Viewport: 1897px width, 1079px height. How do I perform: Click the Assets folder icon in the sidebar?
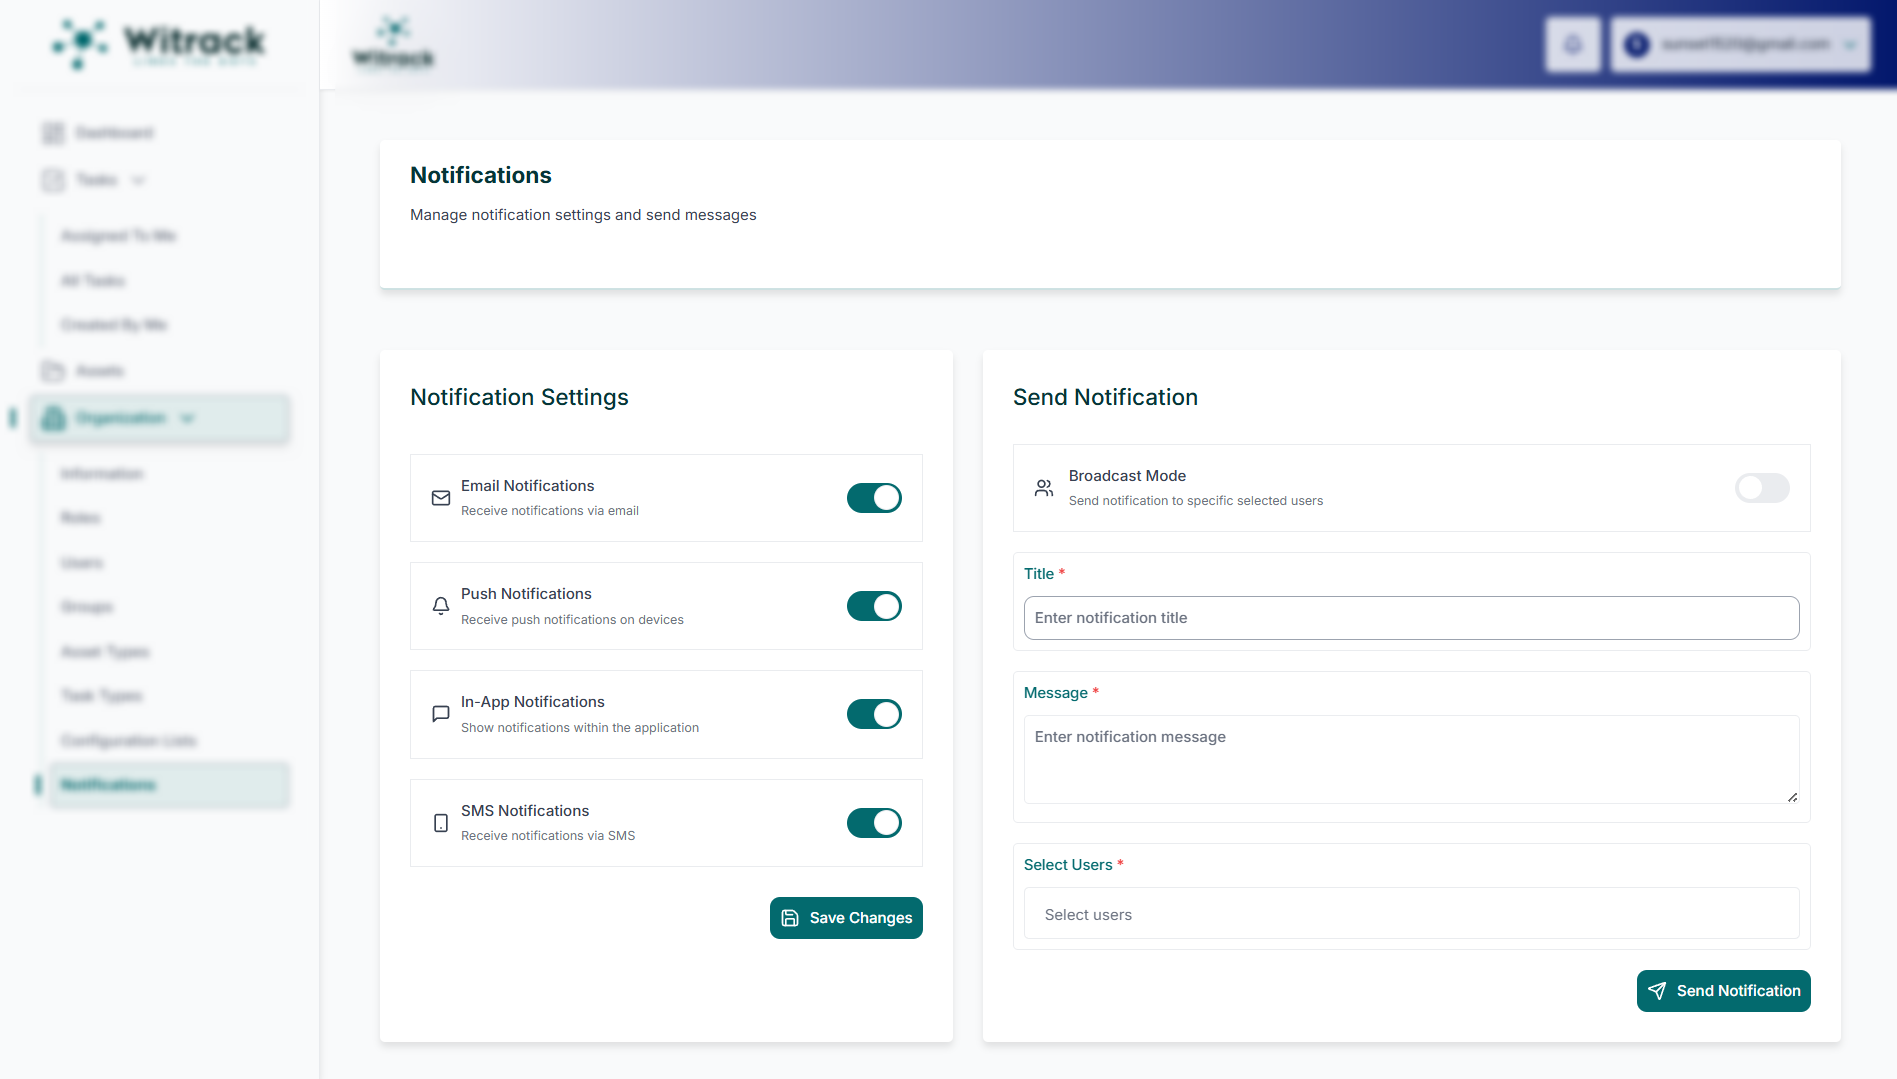[53, 371]
